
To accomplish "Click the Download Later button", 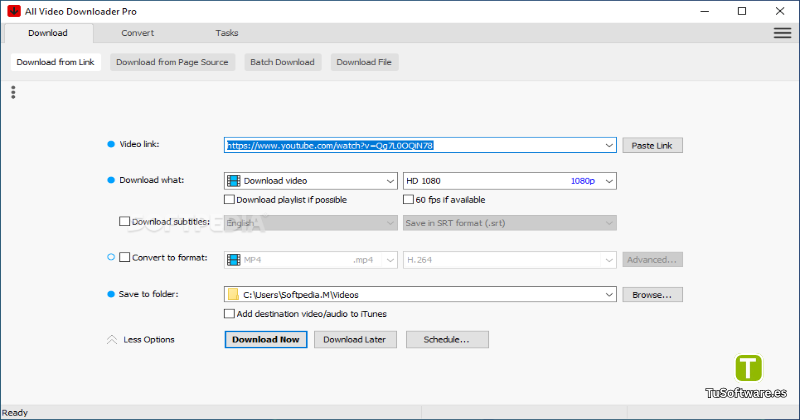I will [355, 339].
